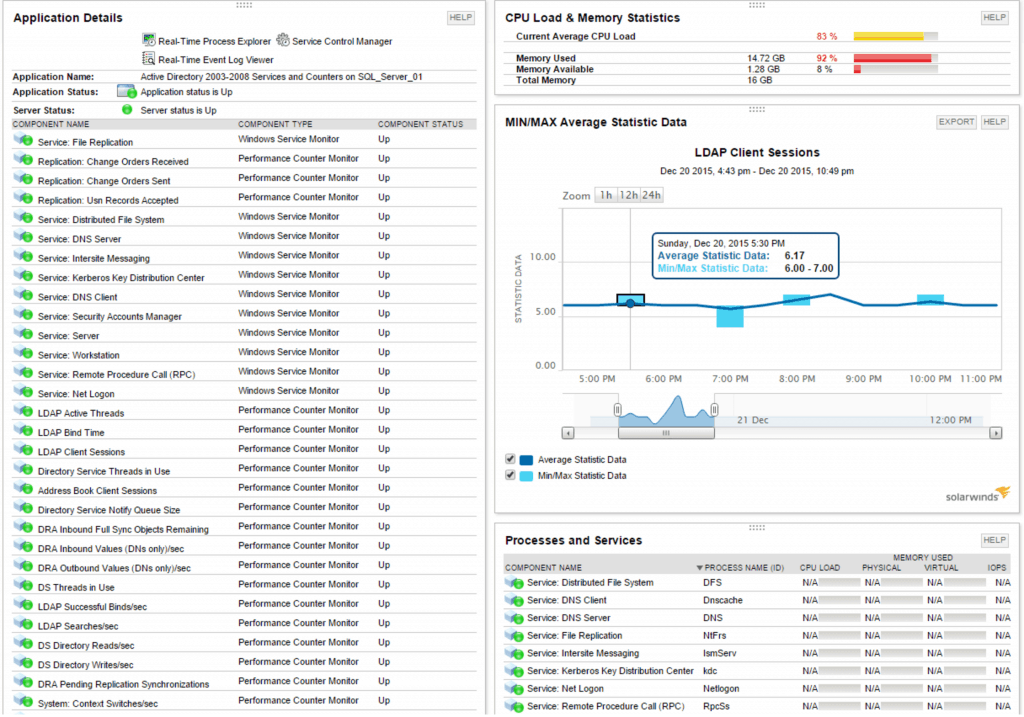Image resolution: width=1024 pixels, height=717 pixels.
Task: Select the 1h zoom range
Action: [x=606, y=195]
